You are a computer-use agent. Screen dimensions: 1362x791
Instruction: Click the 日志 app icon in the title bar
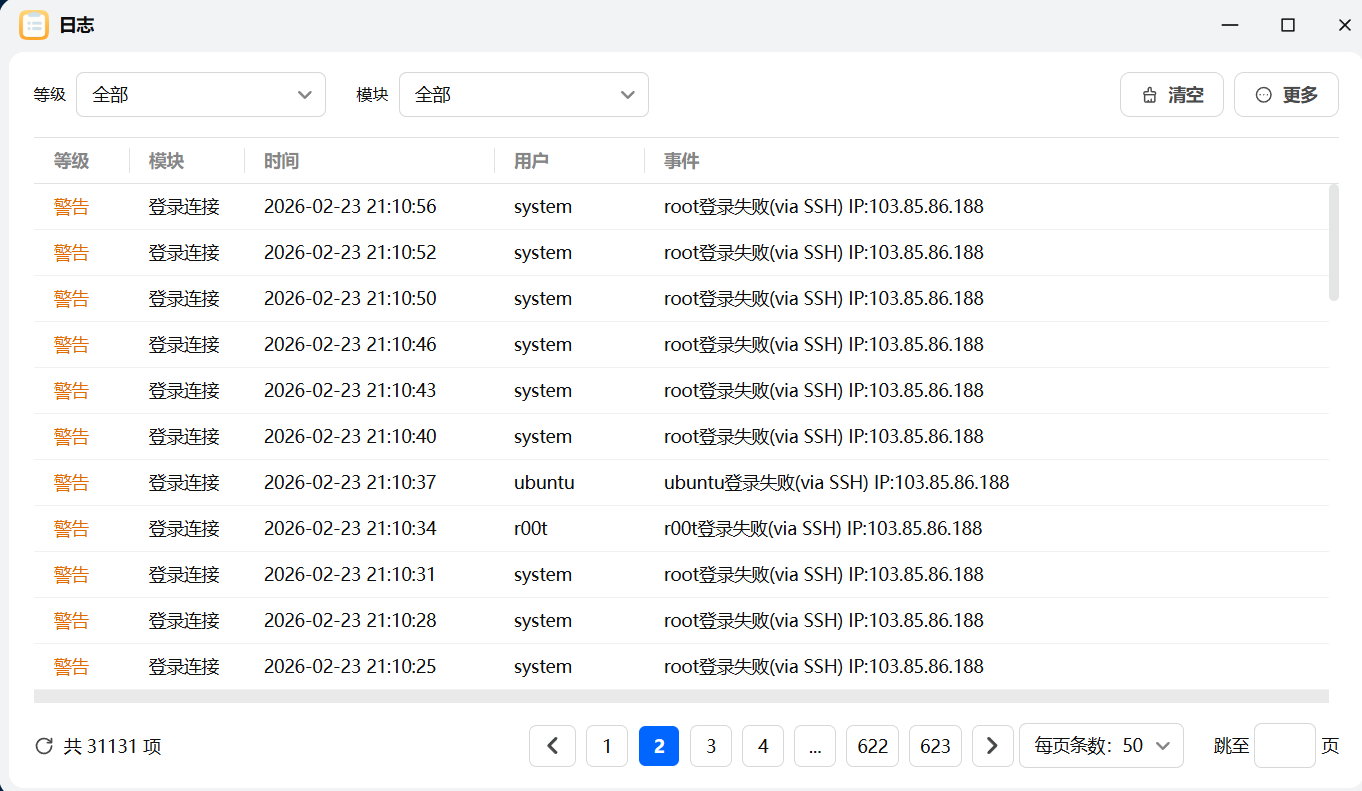[33, 24]
